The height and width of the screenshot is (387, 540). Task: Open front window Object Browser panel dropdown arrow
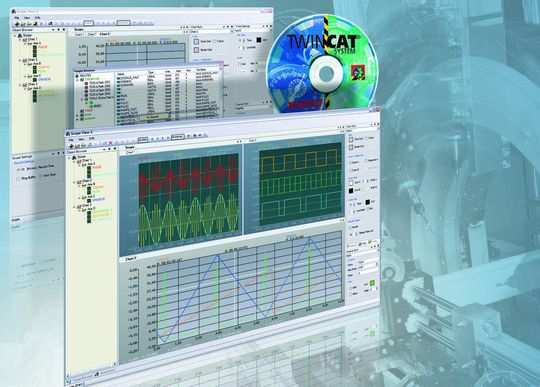point(105,149)
